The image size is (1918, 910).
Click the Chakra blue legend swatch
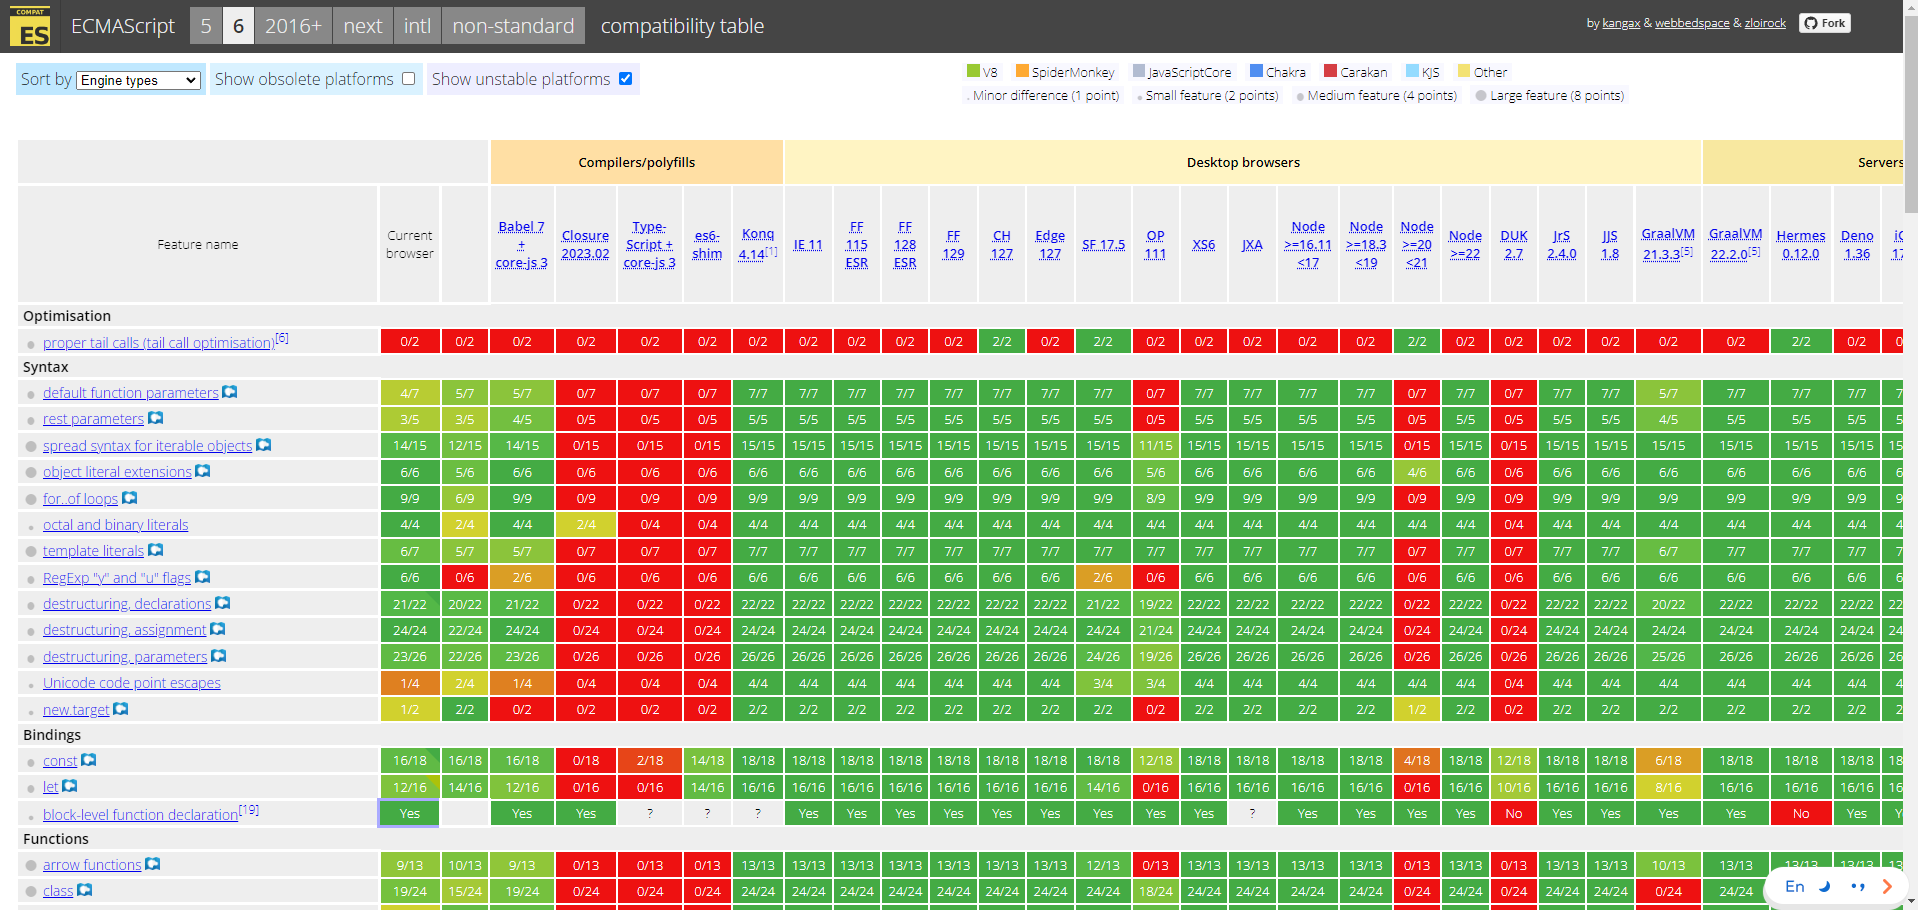coord(1256,71)
